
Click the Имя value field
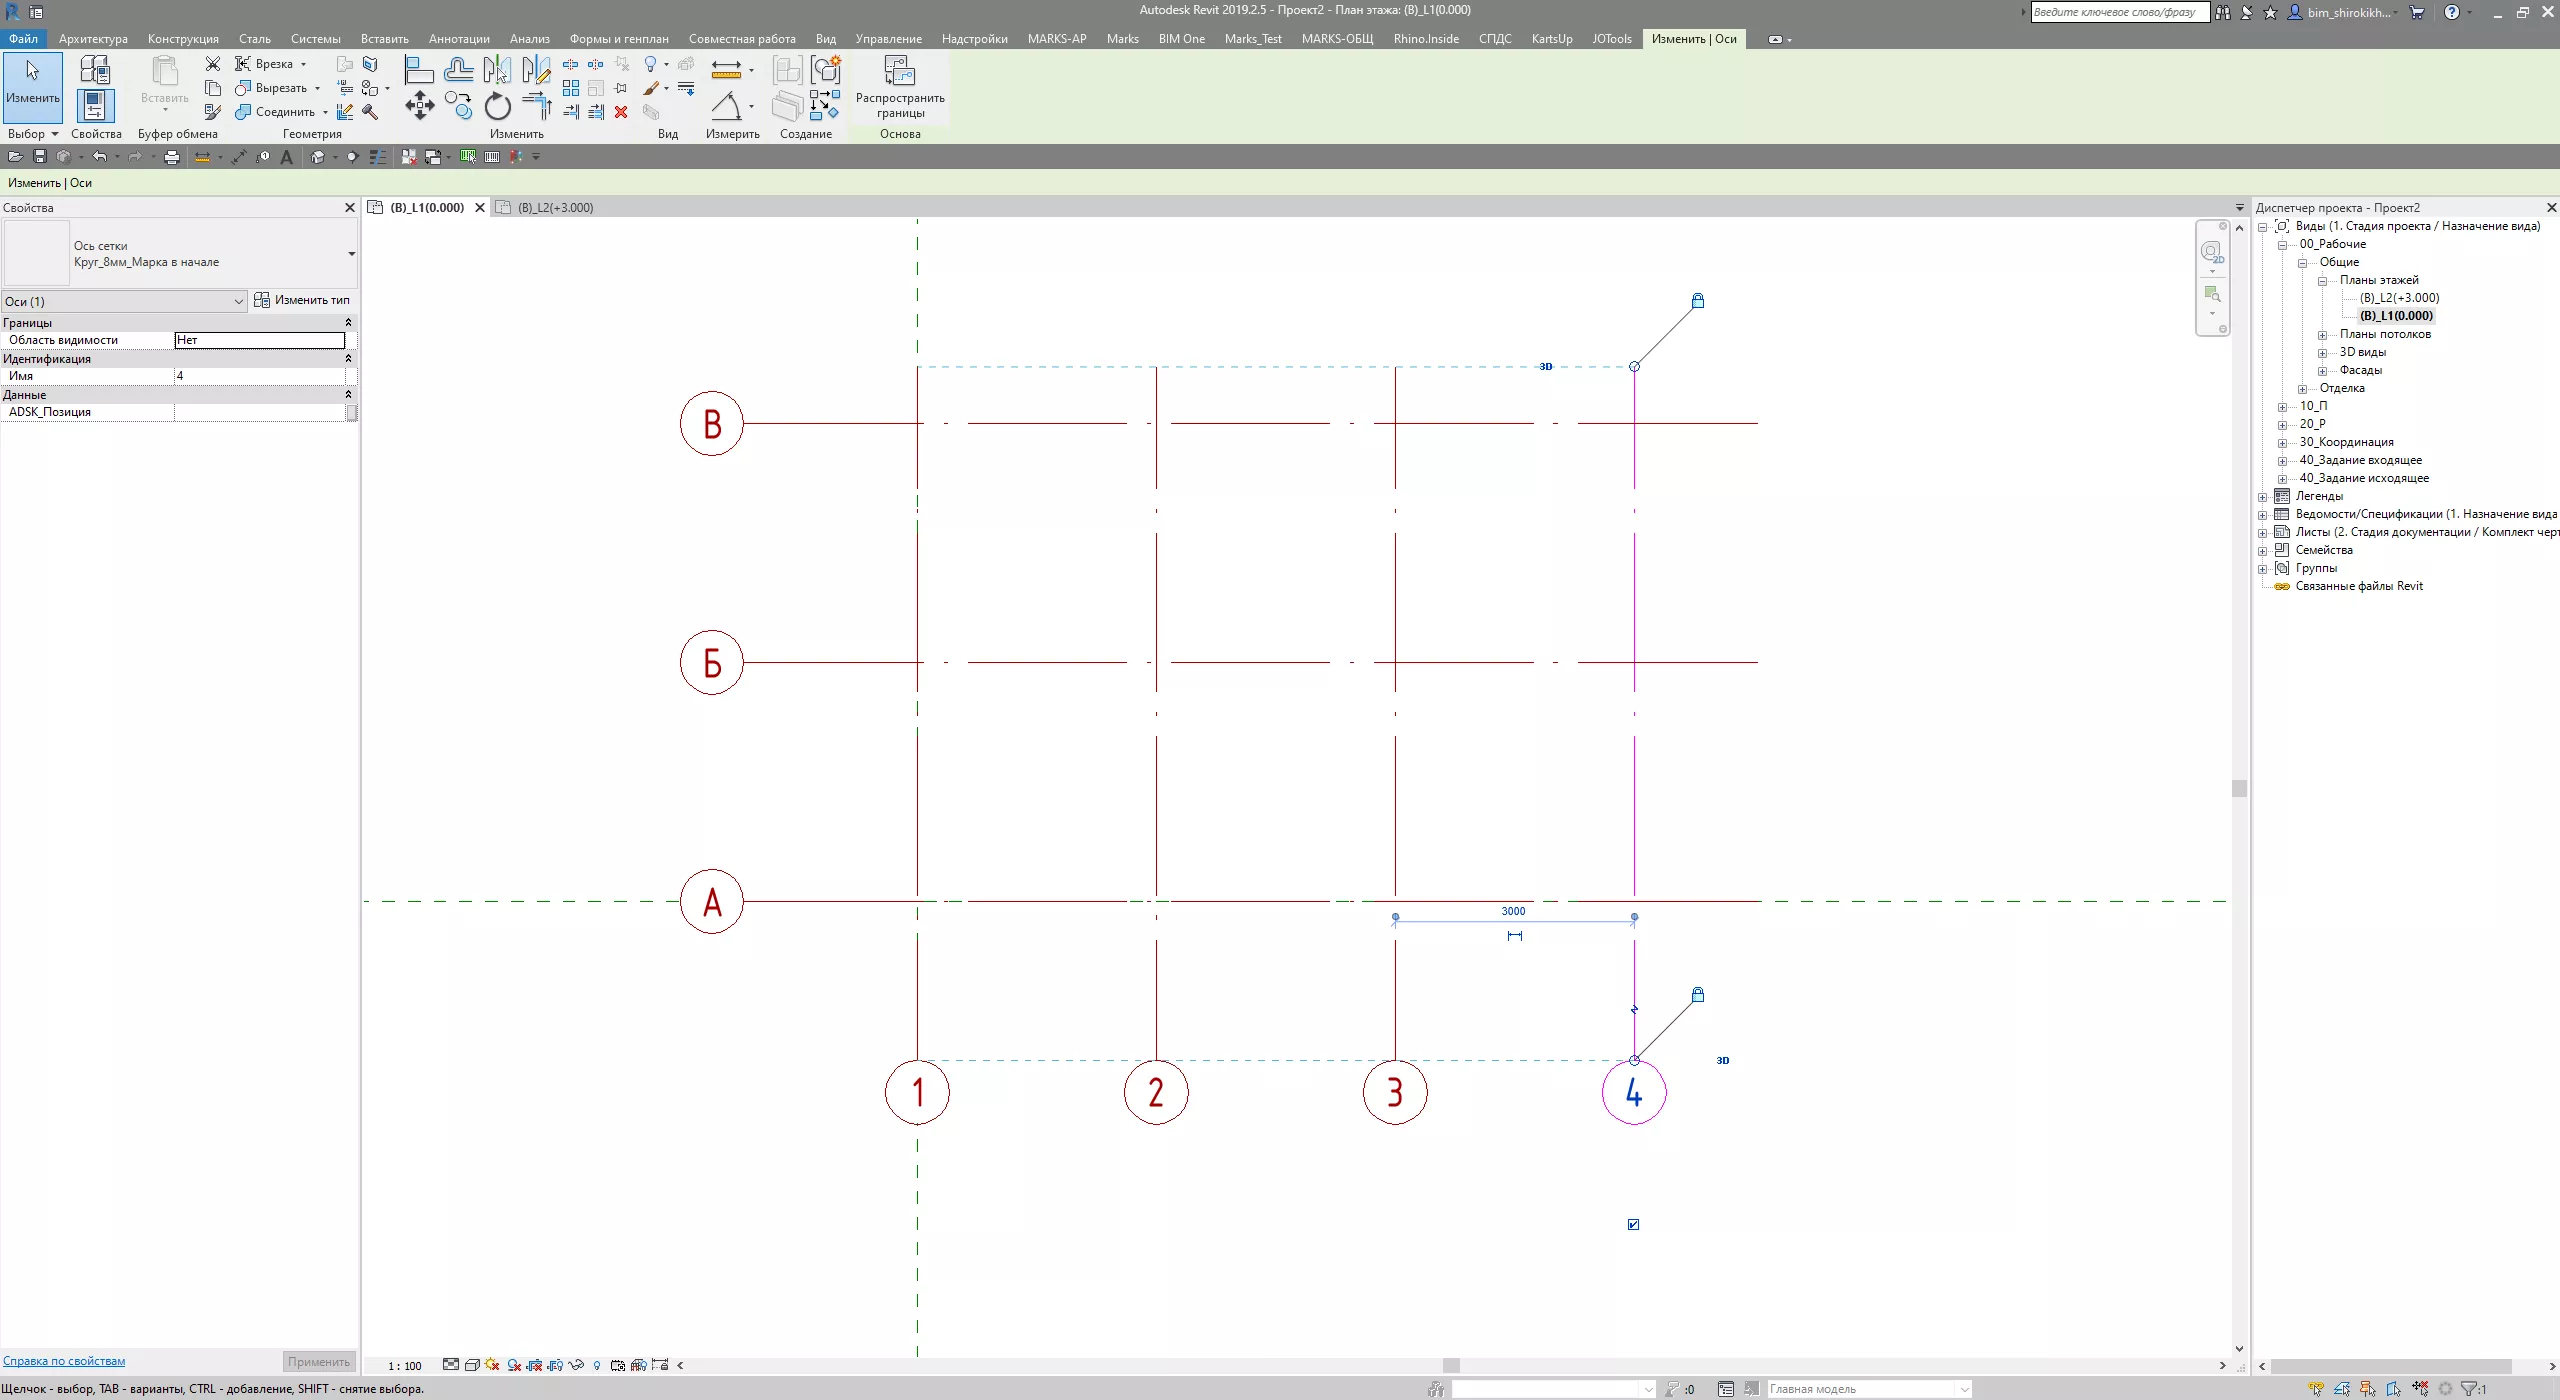click(259, 376)
